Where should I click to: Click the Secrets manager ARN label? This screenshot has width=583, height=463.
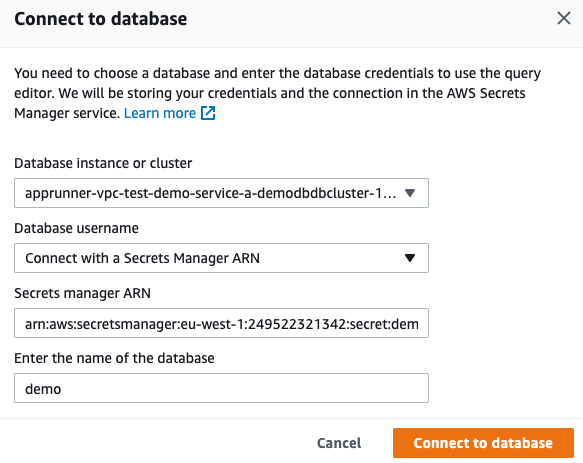pos(82,293)
